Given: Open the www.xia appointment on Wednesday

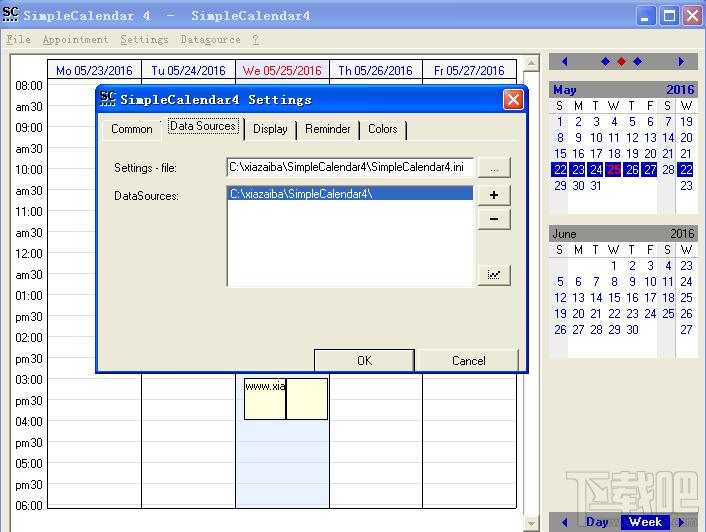Looking at the screenshot, I should point(265,399).
